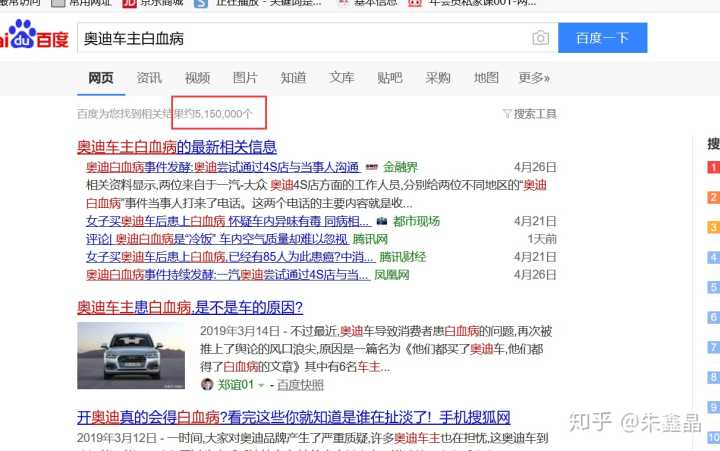The height and width of the screenshot is (451, 720).
Task: Open the 地图 tab
Action: 486,78
